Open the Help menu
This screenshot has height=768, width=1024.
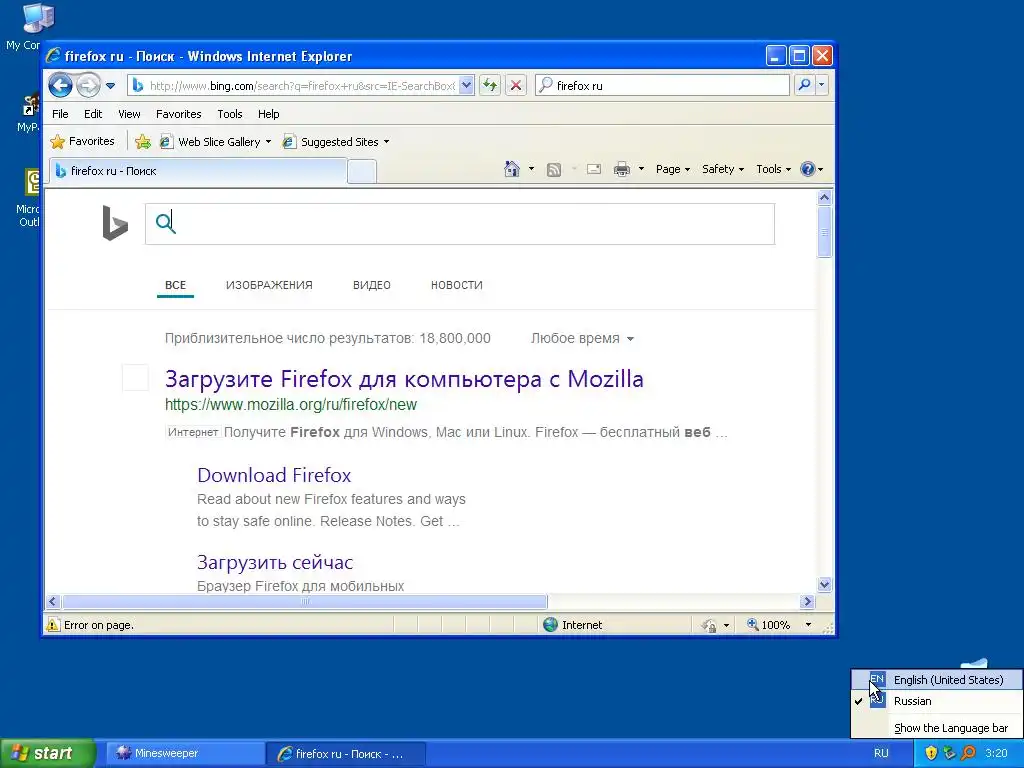click(268, 114)
